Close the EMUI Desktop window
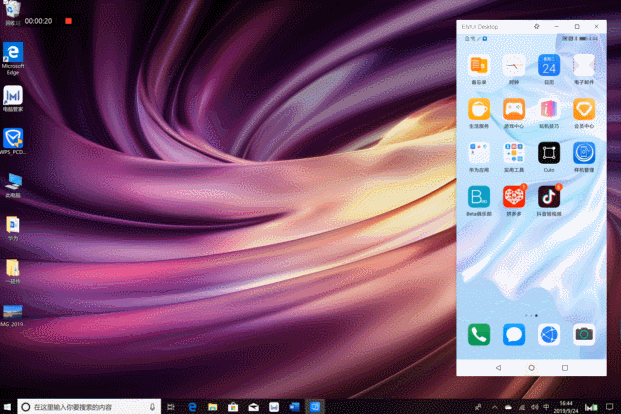Viewport: 621px width, 414px height. [x=596, y=27]
